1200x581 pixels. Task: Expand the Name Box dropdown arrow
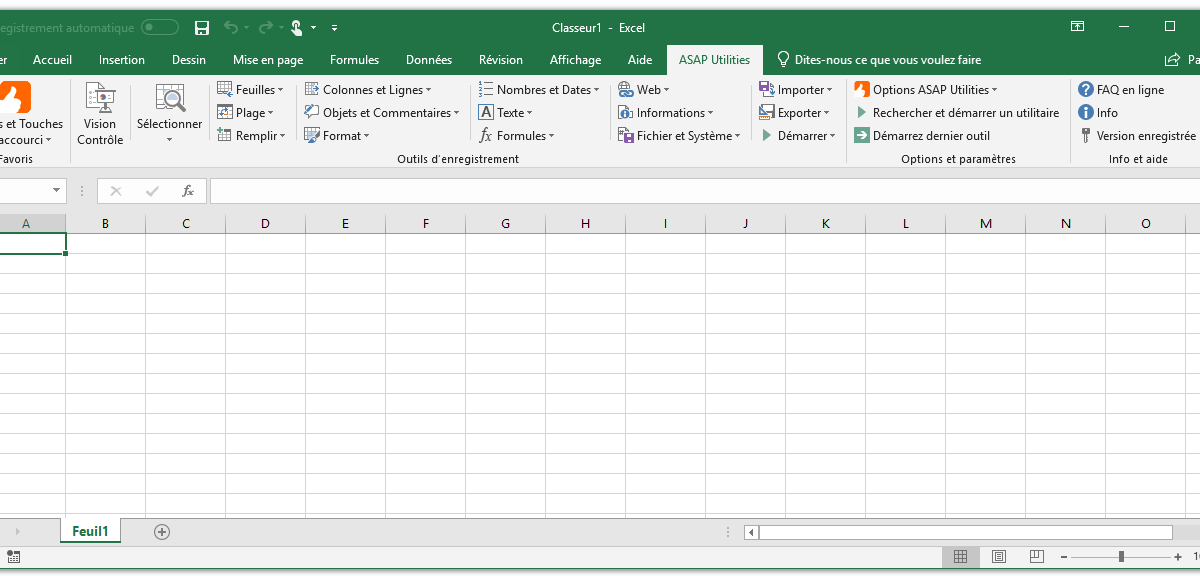click(56, 191)
